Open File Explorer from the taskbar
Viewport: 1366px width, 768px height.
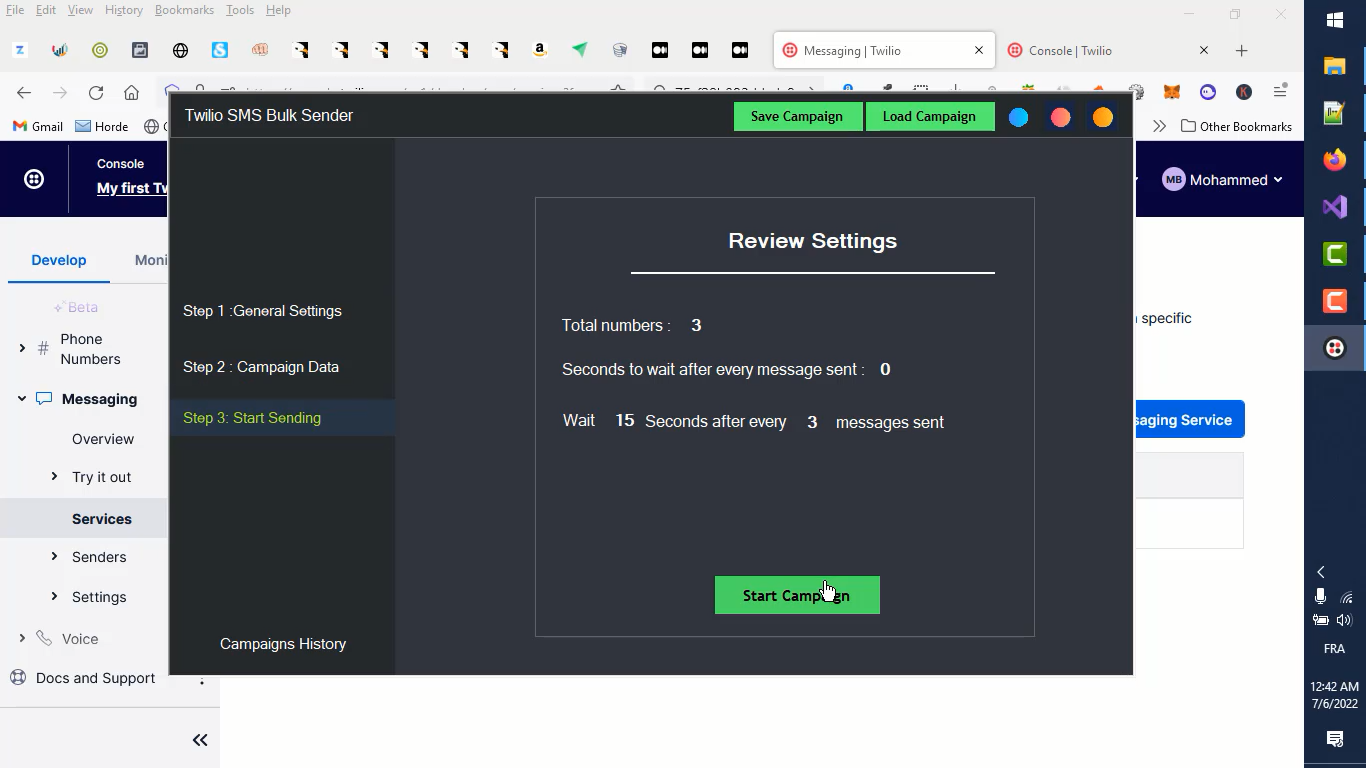[1335, 66]
